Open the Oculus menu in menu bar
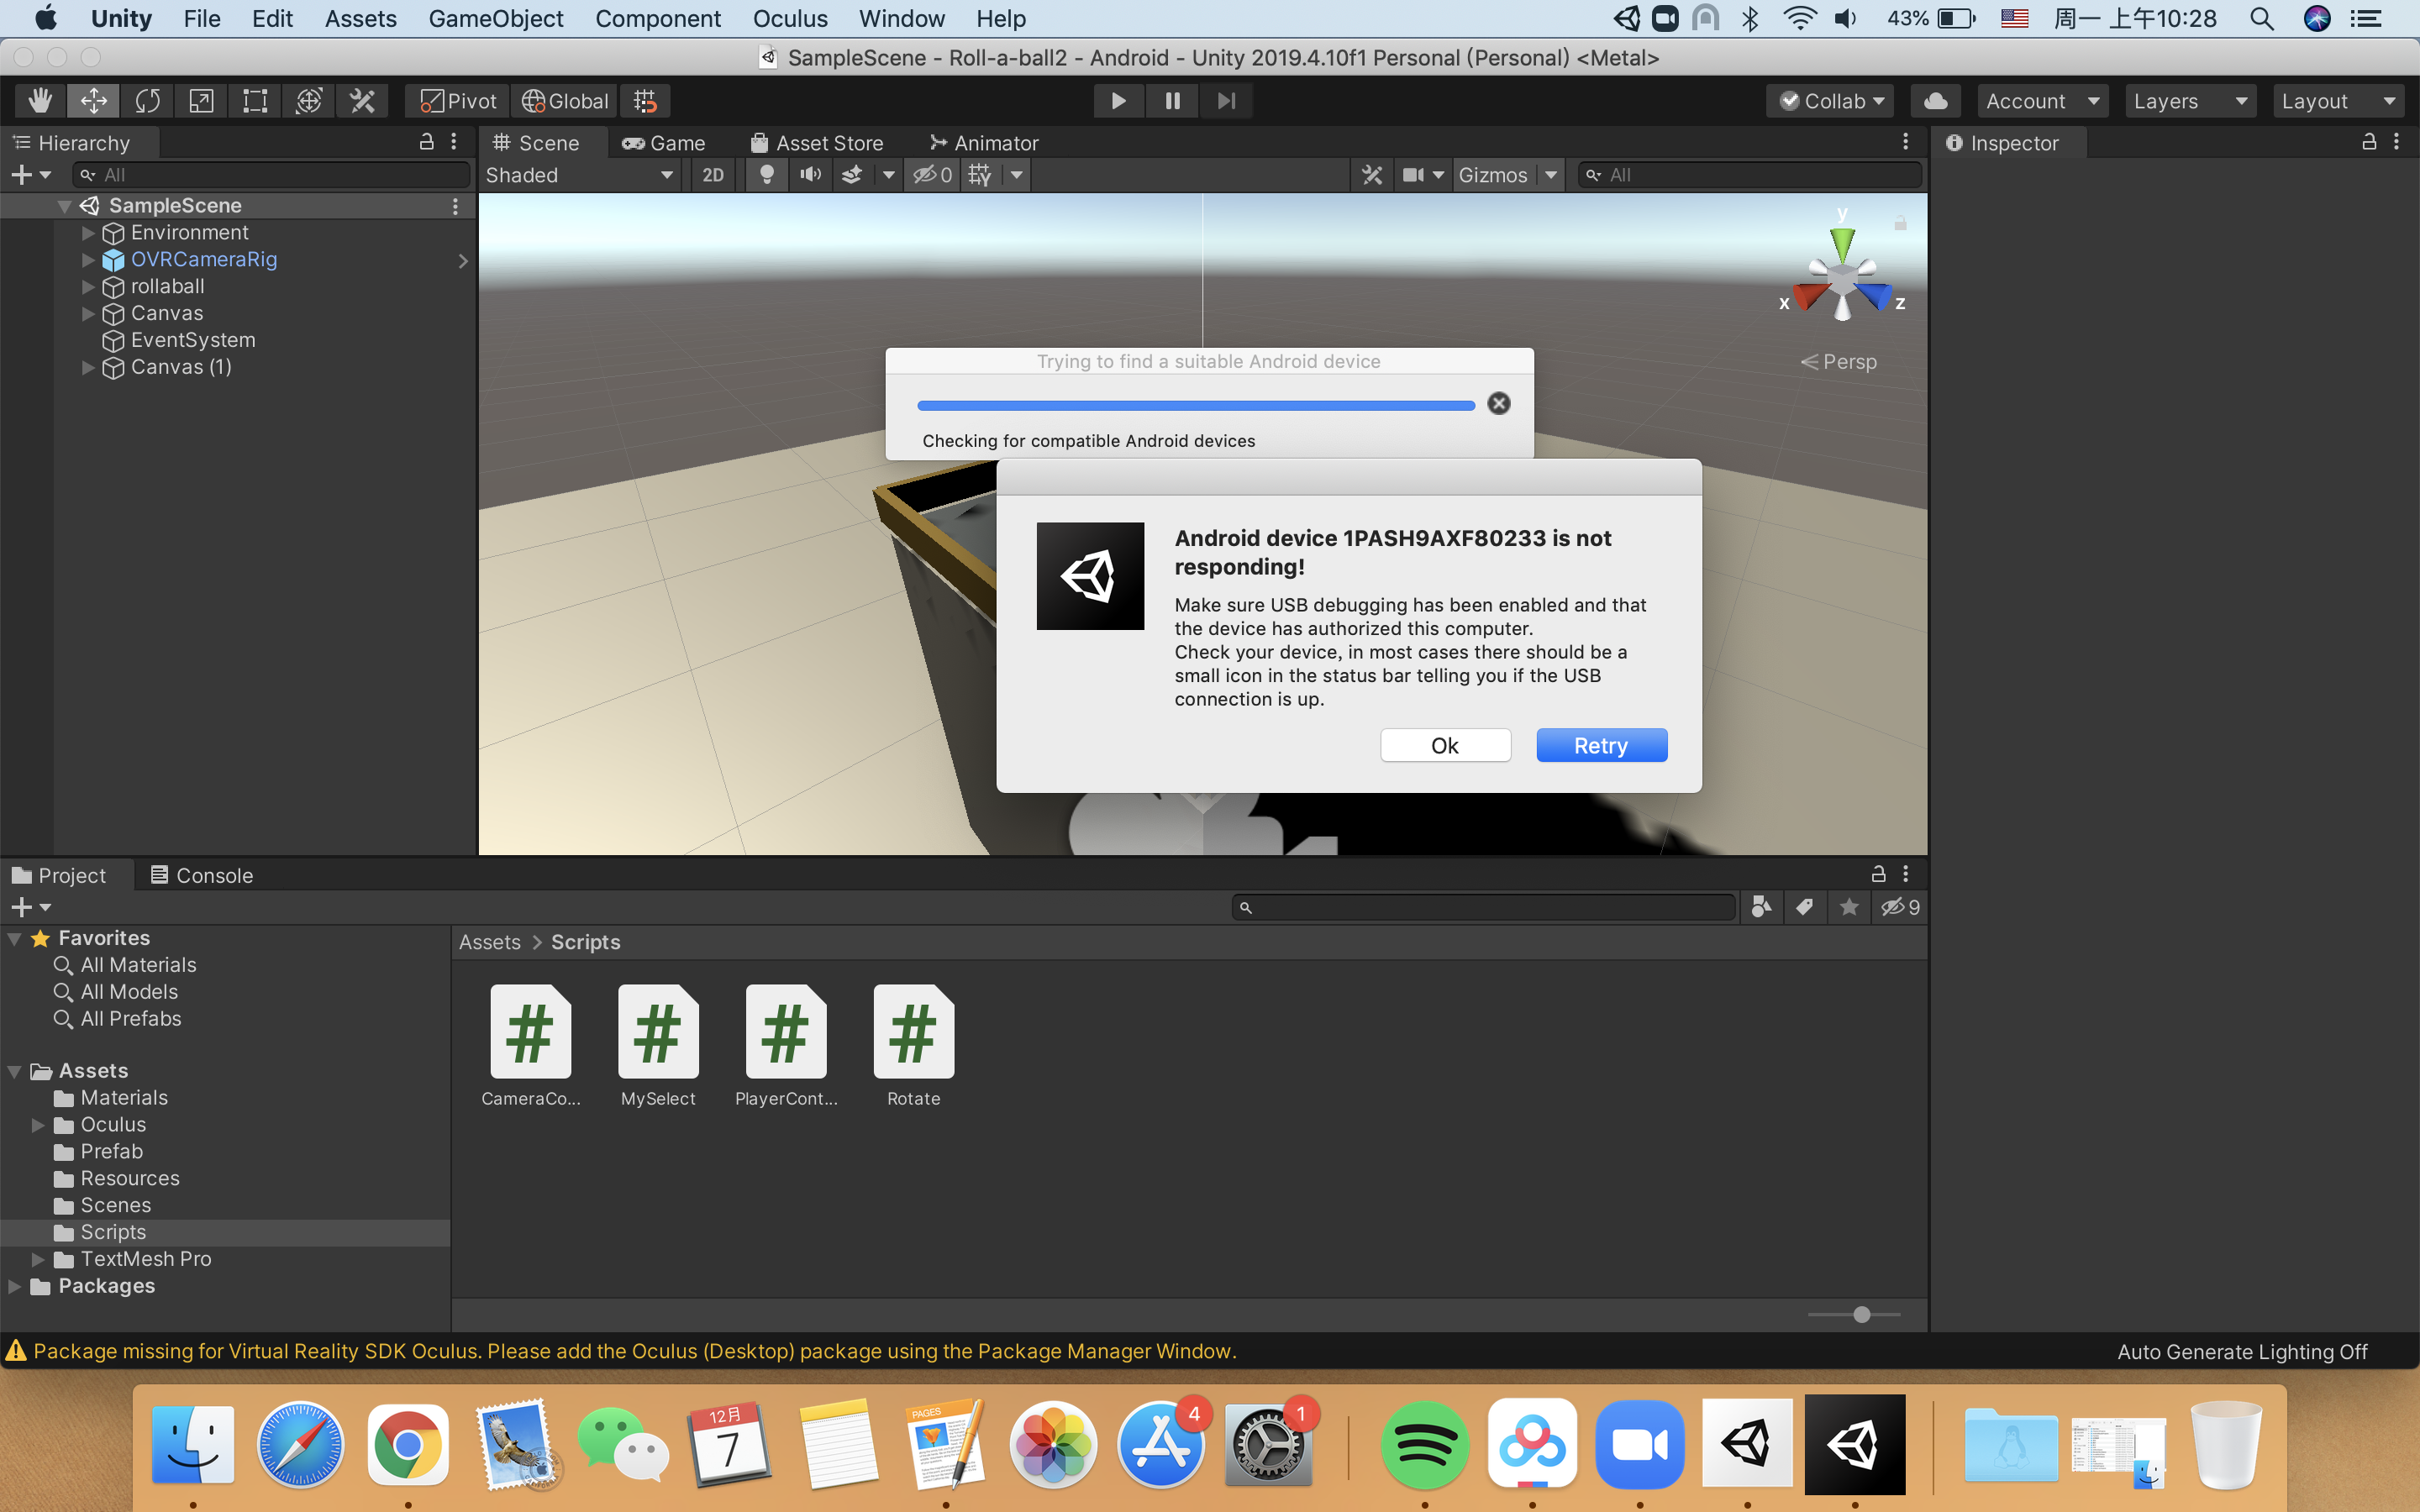Viewport: 2420px width, 1512px height. tap(789, 19)
